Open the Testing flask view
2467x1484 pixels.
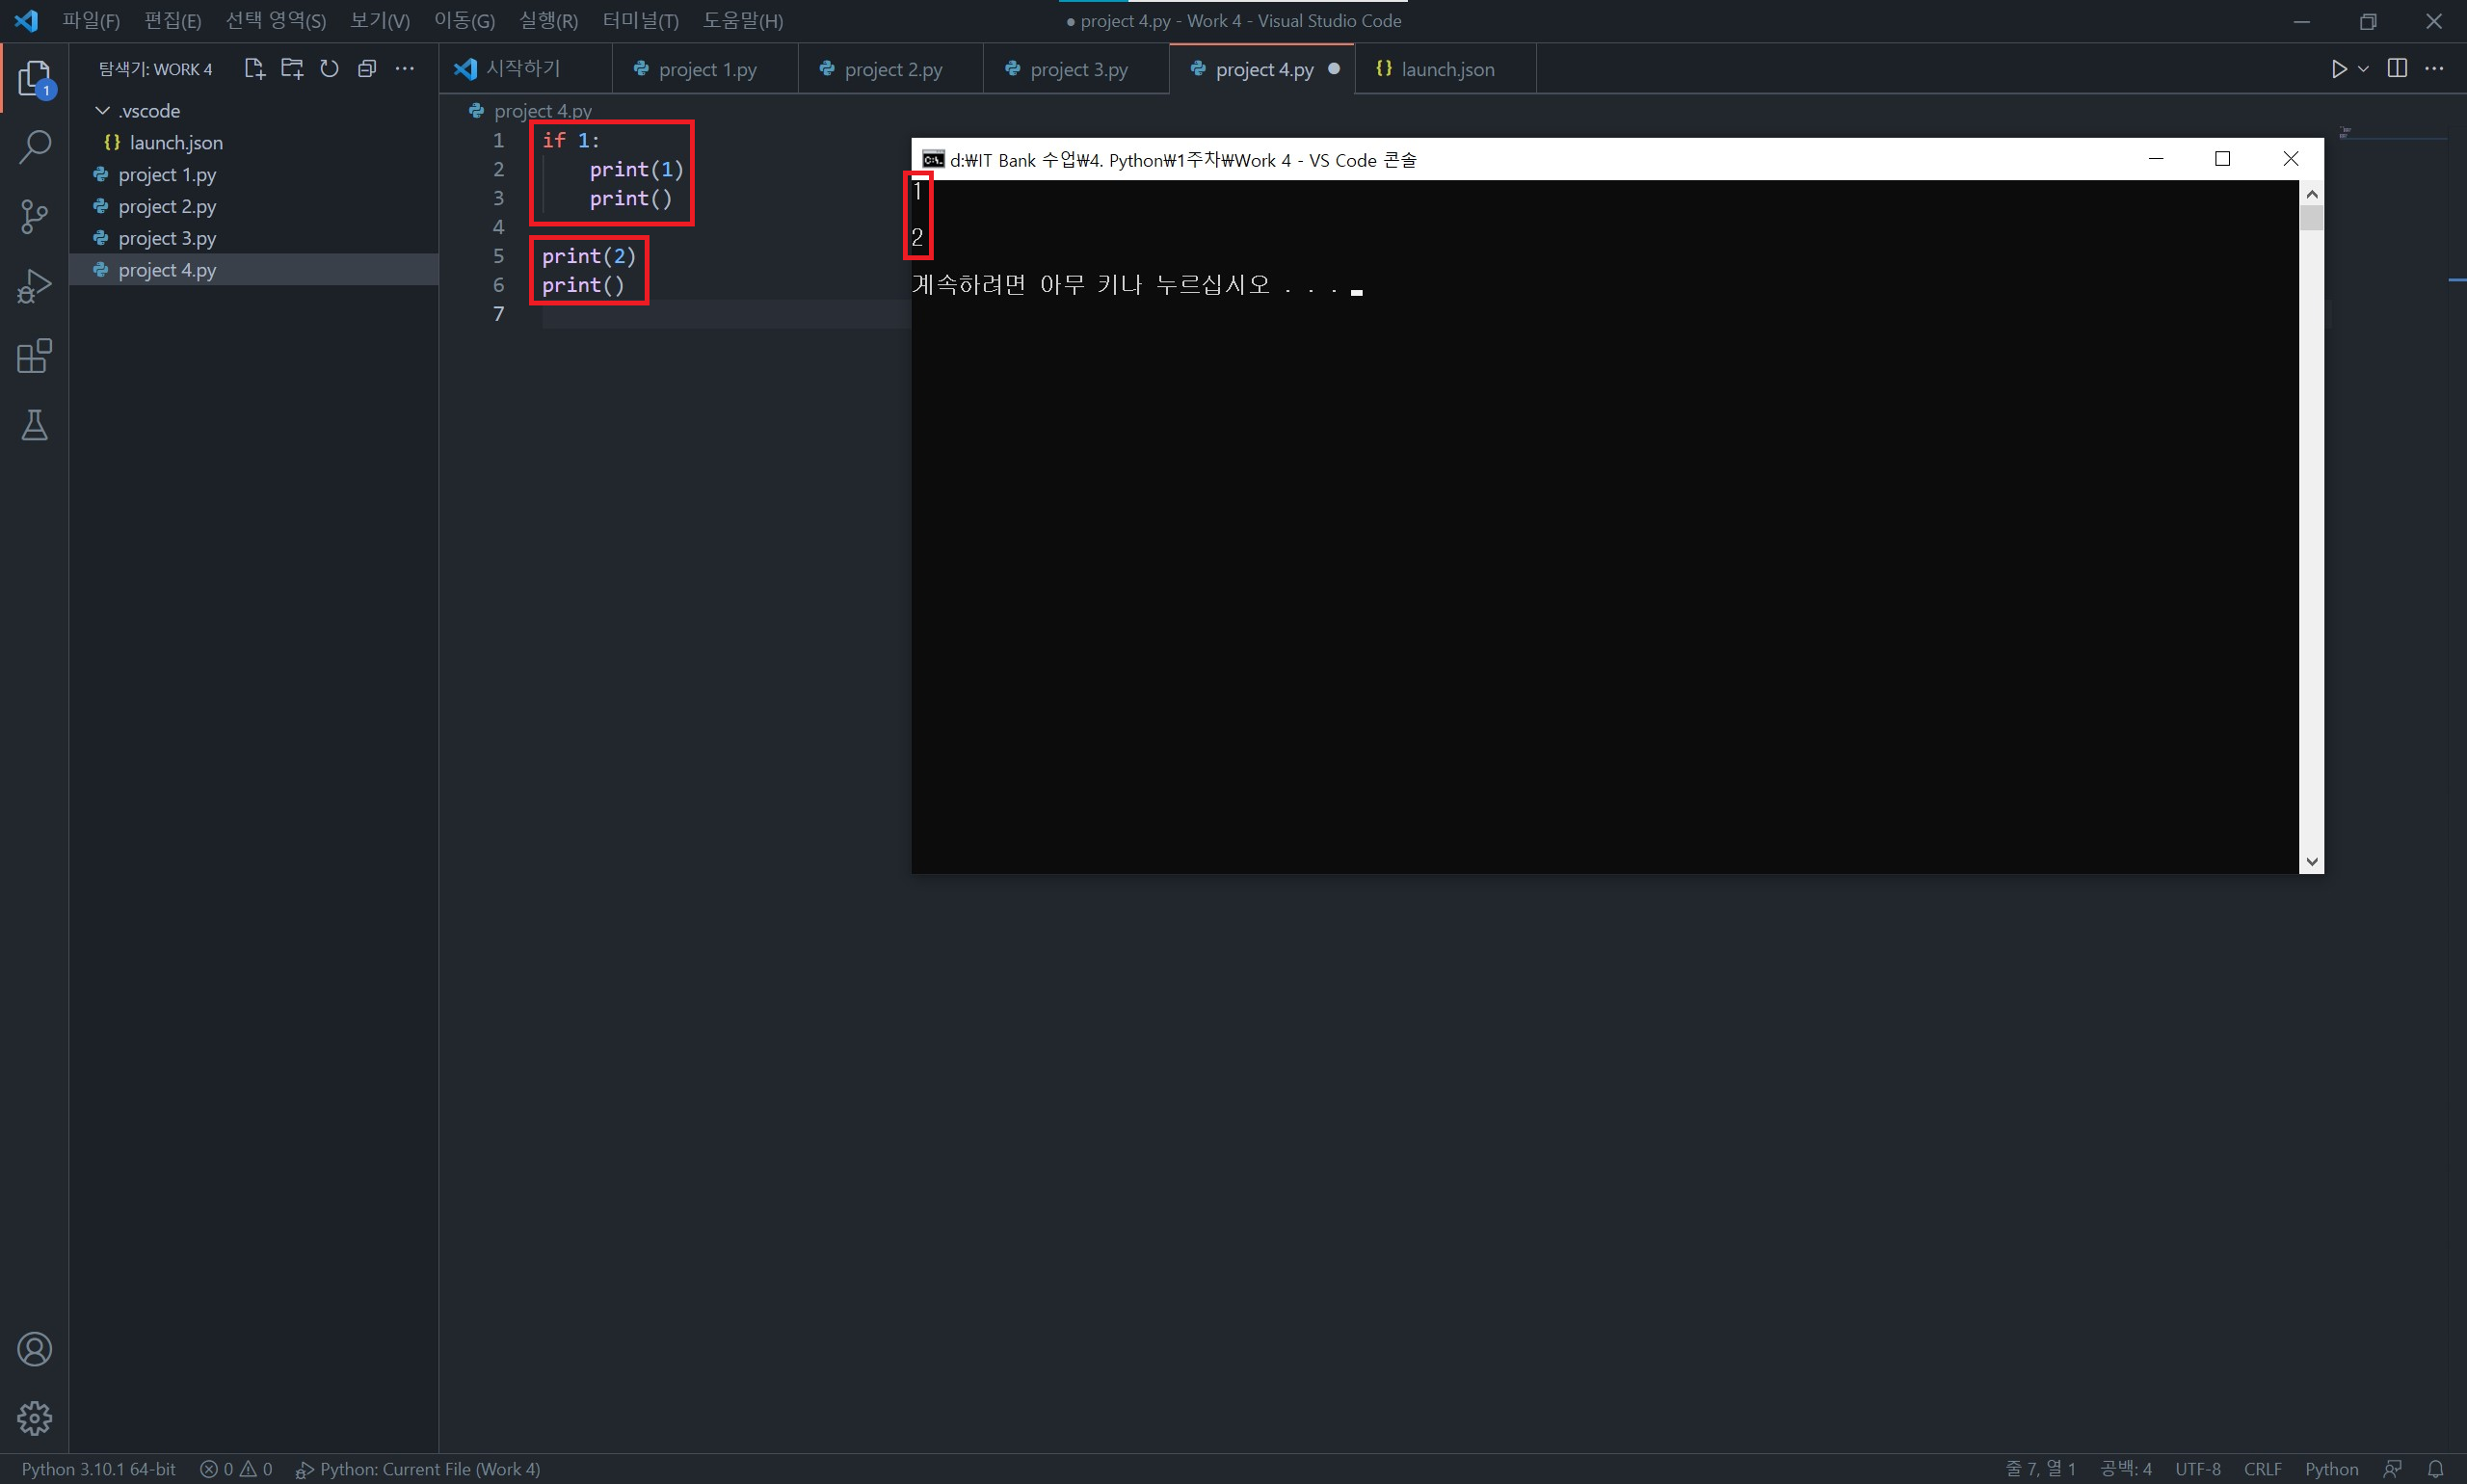pos(34,426)
